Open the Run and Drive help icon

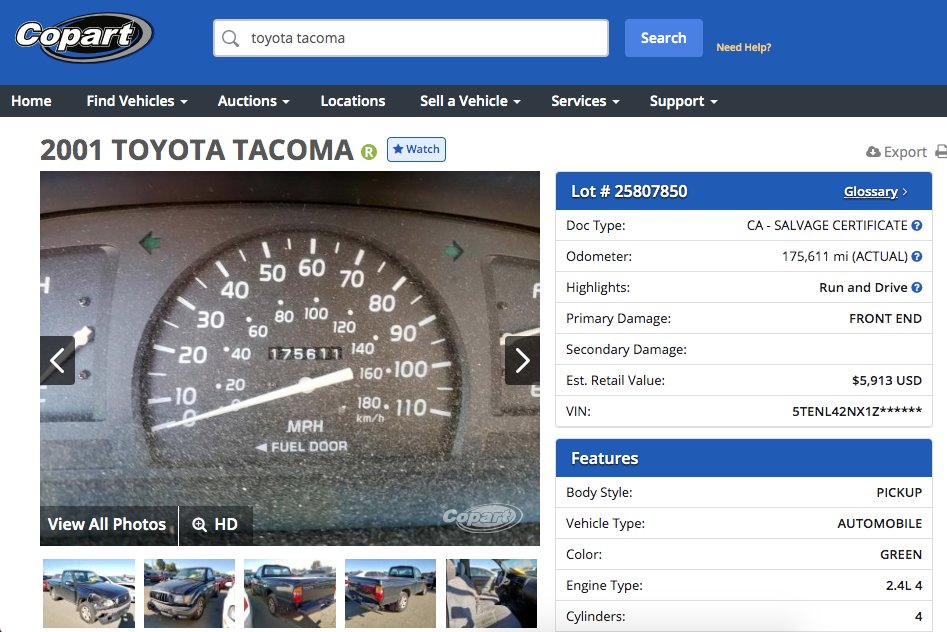coord(917,288)
